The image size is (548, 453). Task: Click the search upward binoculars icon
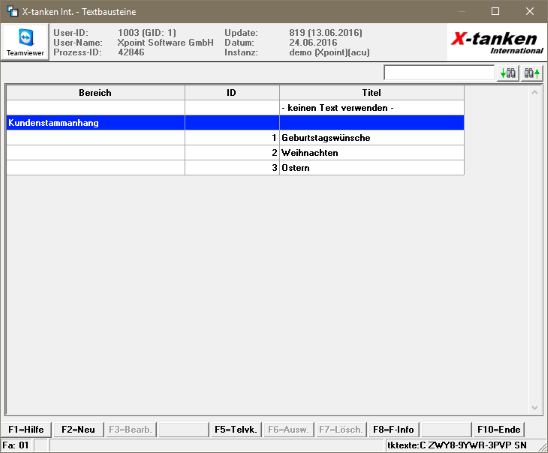point(532,73)
